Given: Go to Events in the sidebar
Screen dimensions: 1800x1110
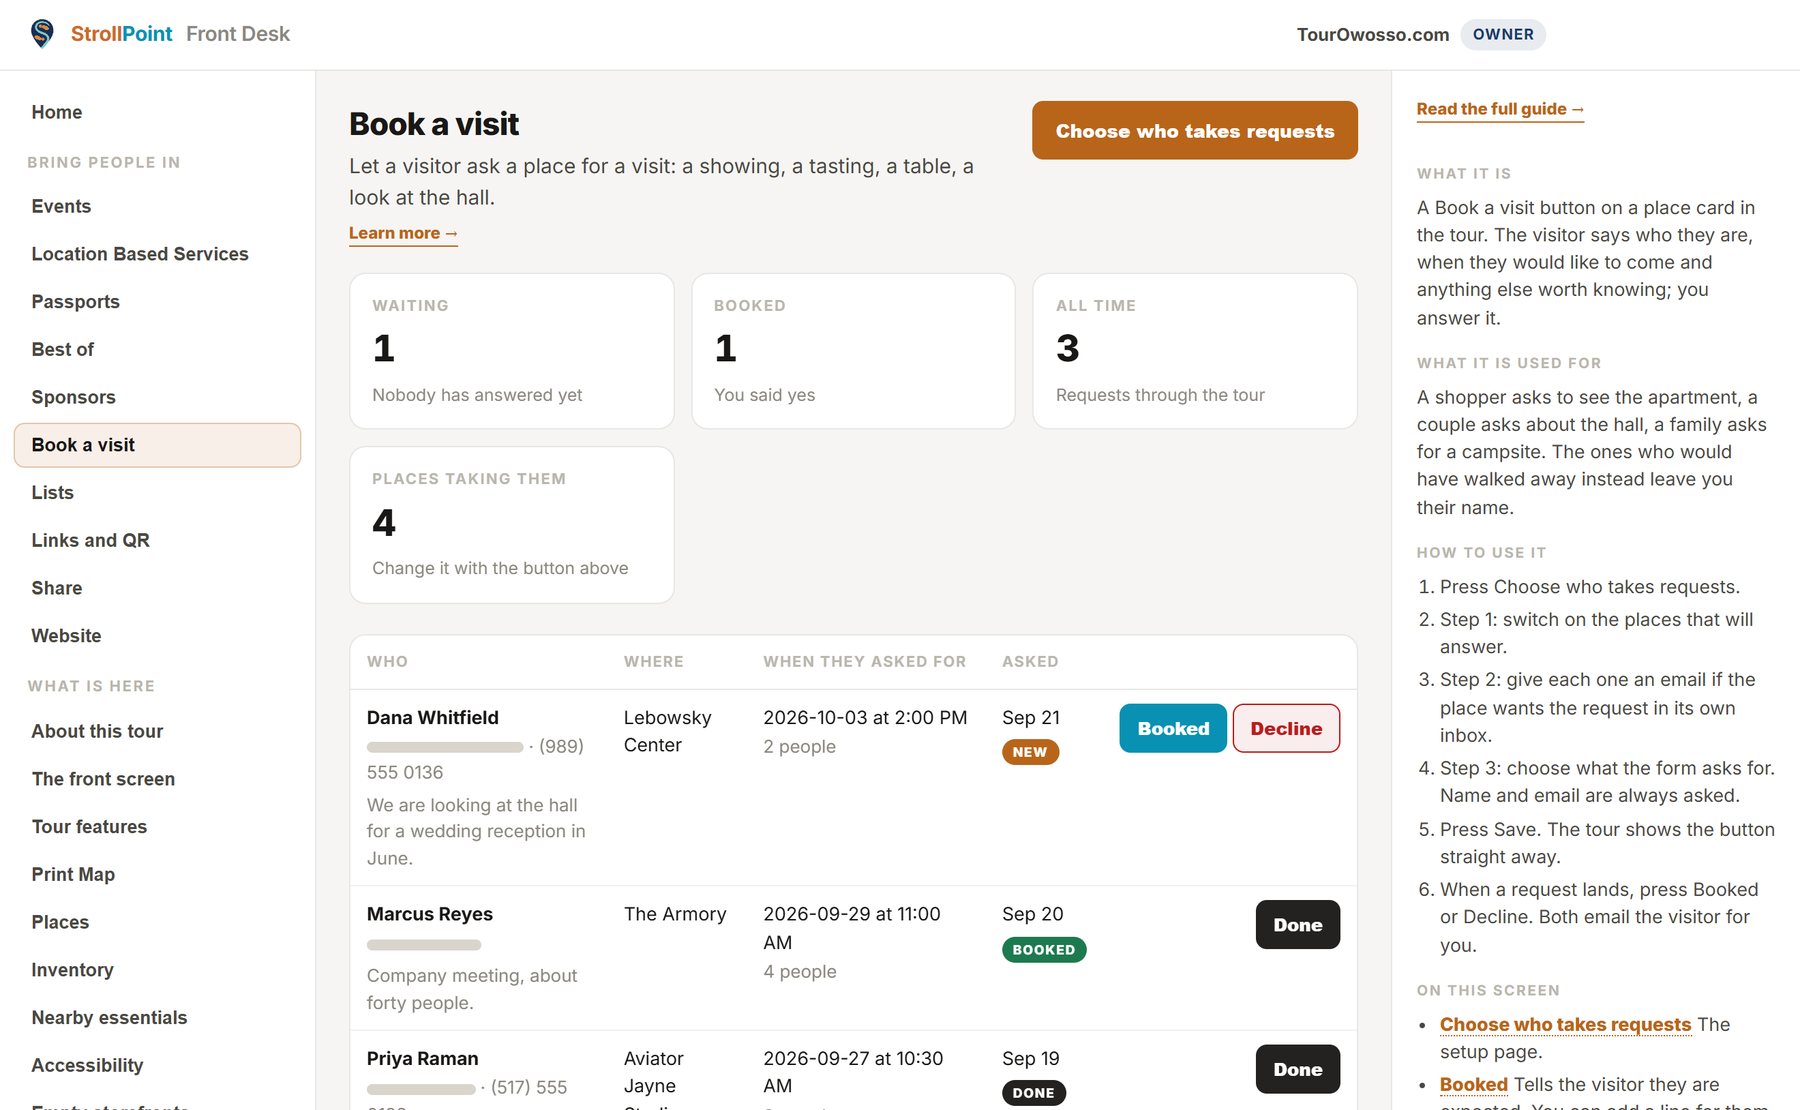Looking at the screenshot, I should tap(61, 206).
